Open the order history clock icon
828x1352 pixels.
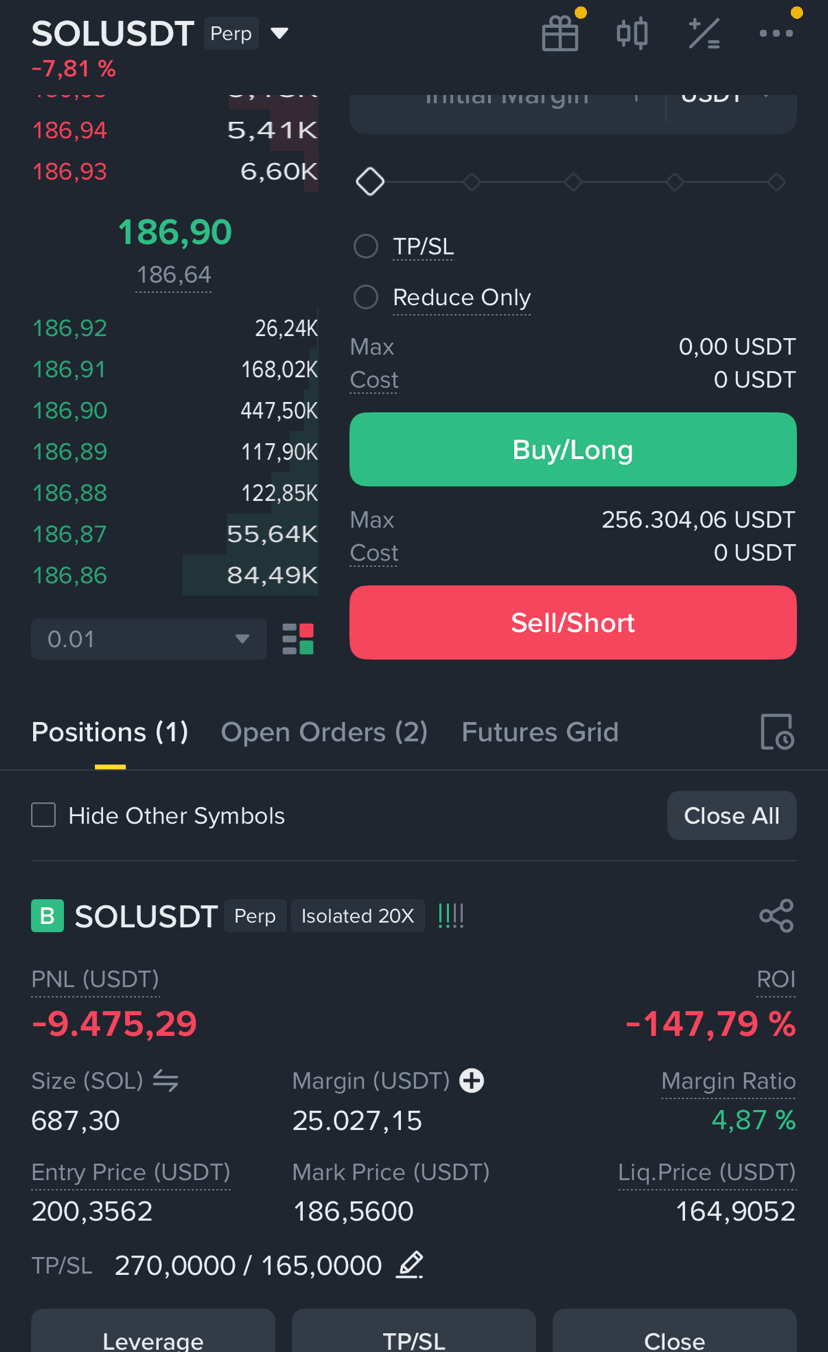tap(777, 732)
